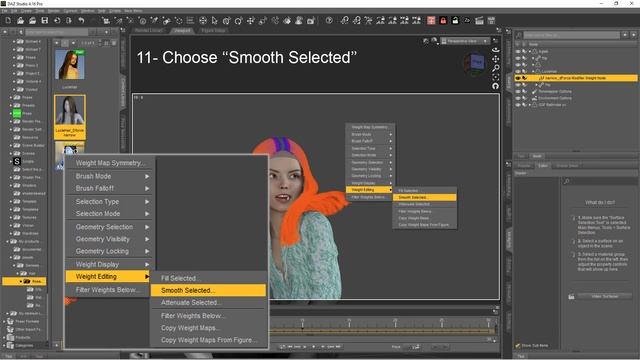Click the viewport frame selection control

coord(496,77)
